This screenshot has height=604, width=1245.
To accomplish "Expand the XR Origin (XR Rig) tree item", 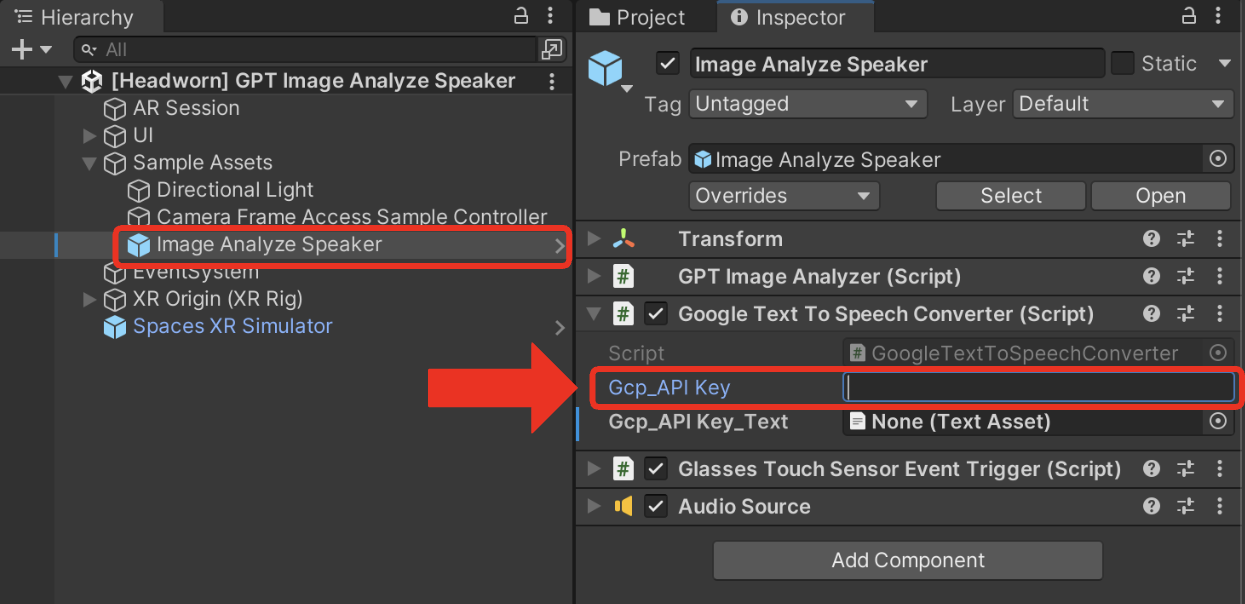I will [90, 299].
